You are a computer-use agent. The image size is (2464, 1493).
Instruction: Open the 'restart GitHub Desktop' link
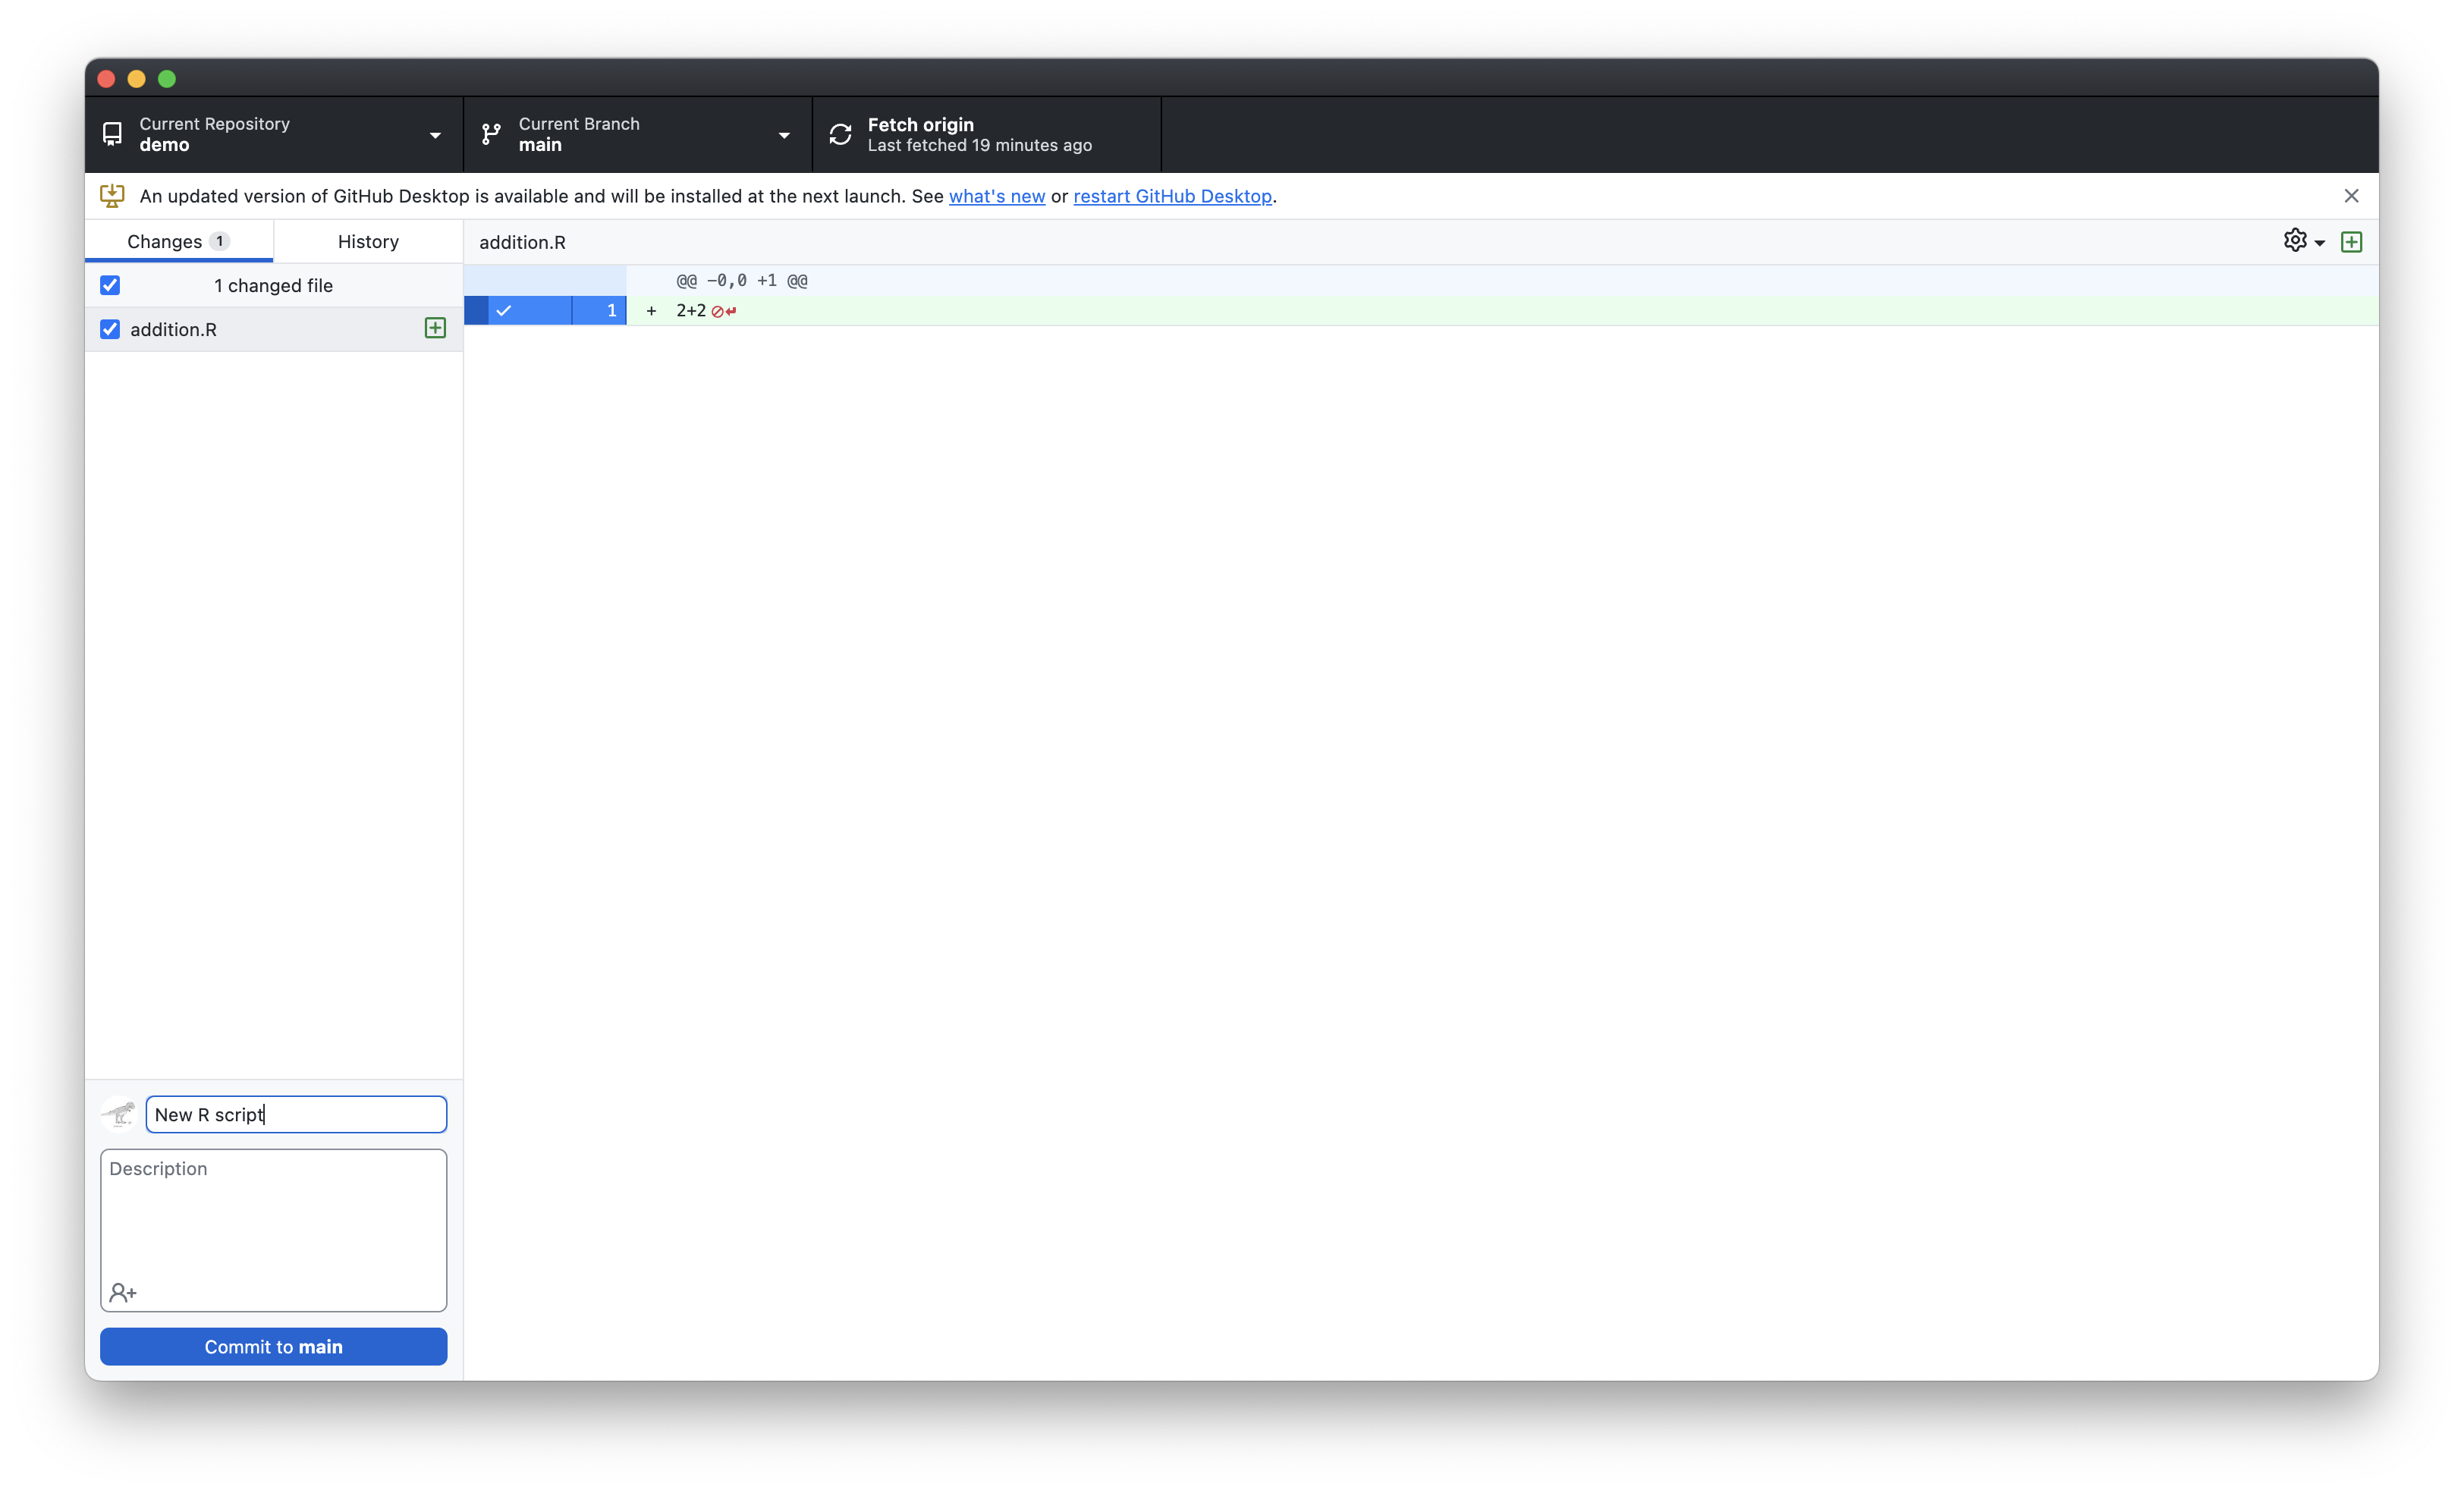(x=1172, y=196)
